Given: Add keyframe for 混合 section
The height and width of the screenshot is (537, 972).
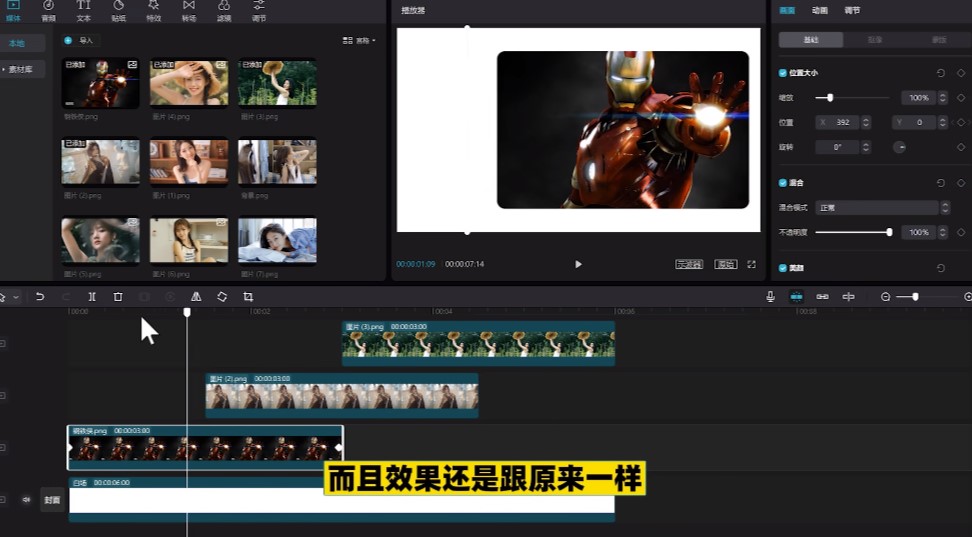Looking at the screenshot, I should [x=961, y=183].
